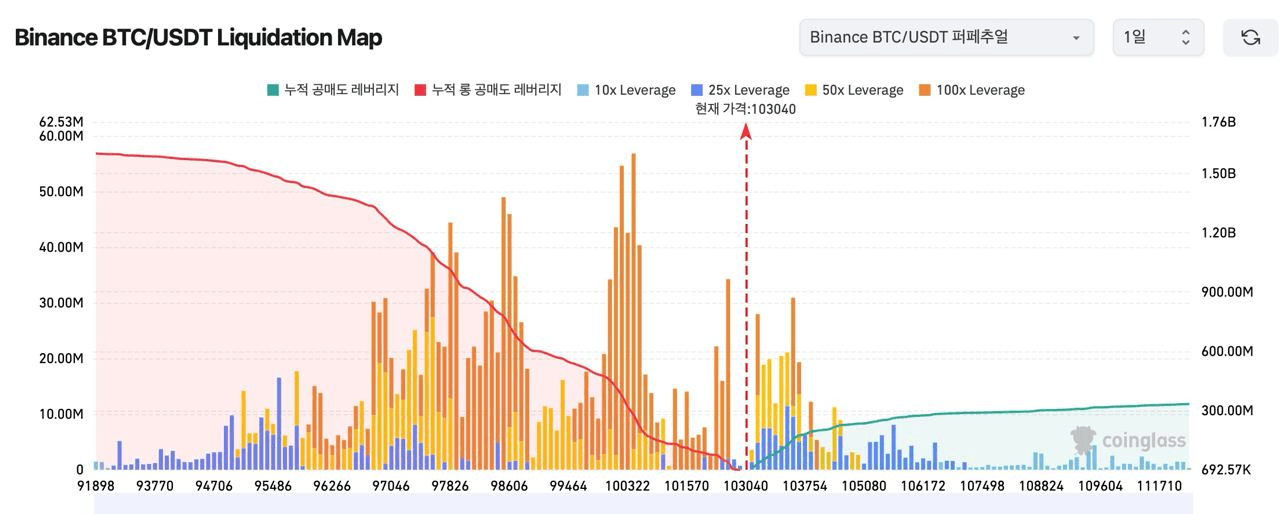This screenshot has width=1280, height=514.
Task: Click the 103754 x-axis price label
Action: click(x=807, y=485)
